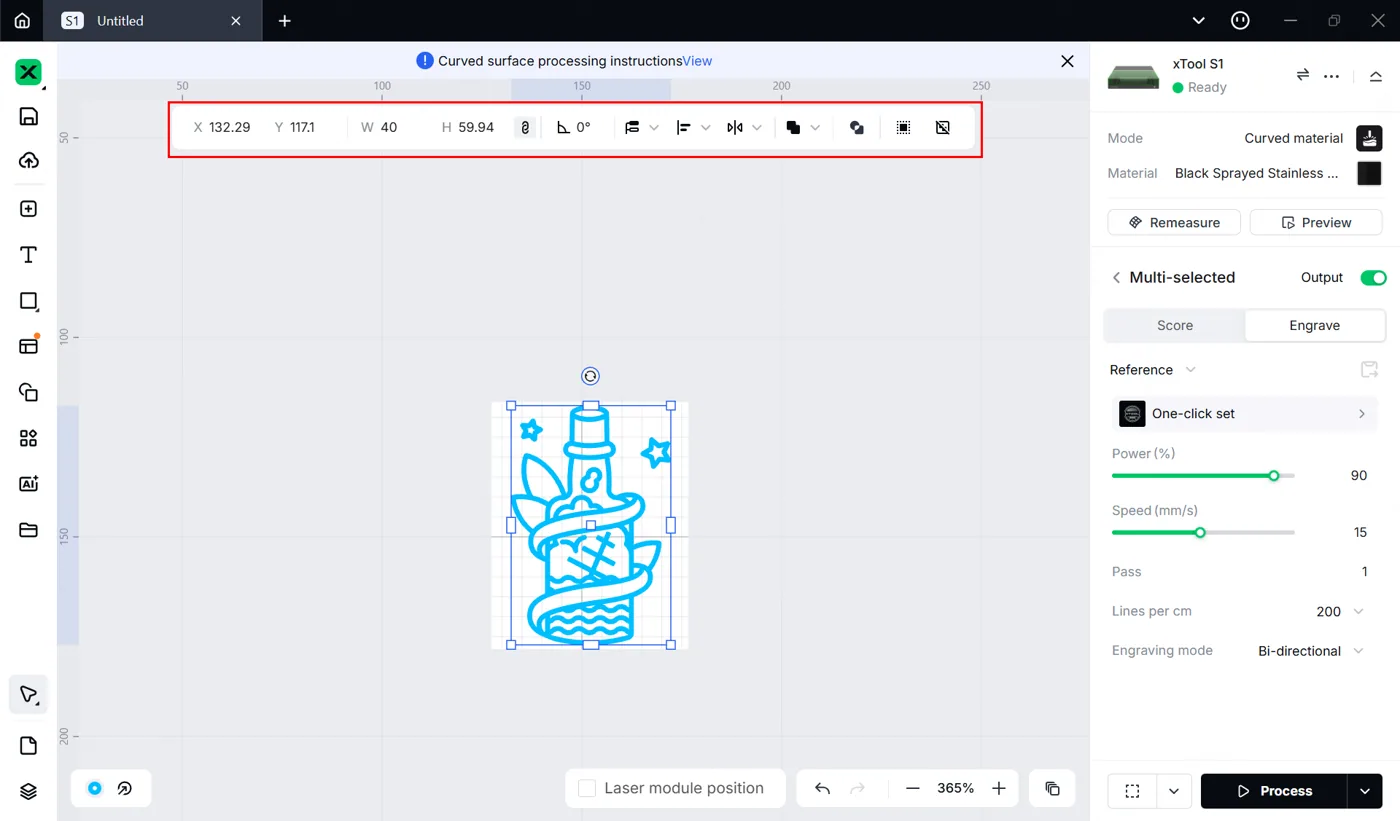Switch device using the swap arrows icon
This screenshot has height=821, width=1400.
pyautogui.click(x=1303, y=75)
